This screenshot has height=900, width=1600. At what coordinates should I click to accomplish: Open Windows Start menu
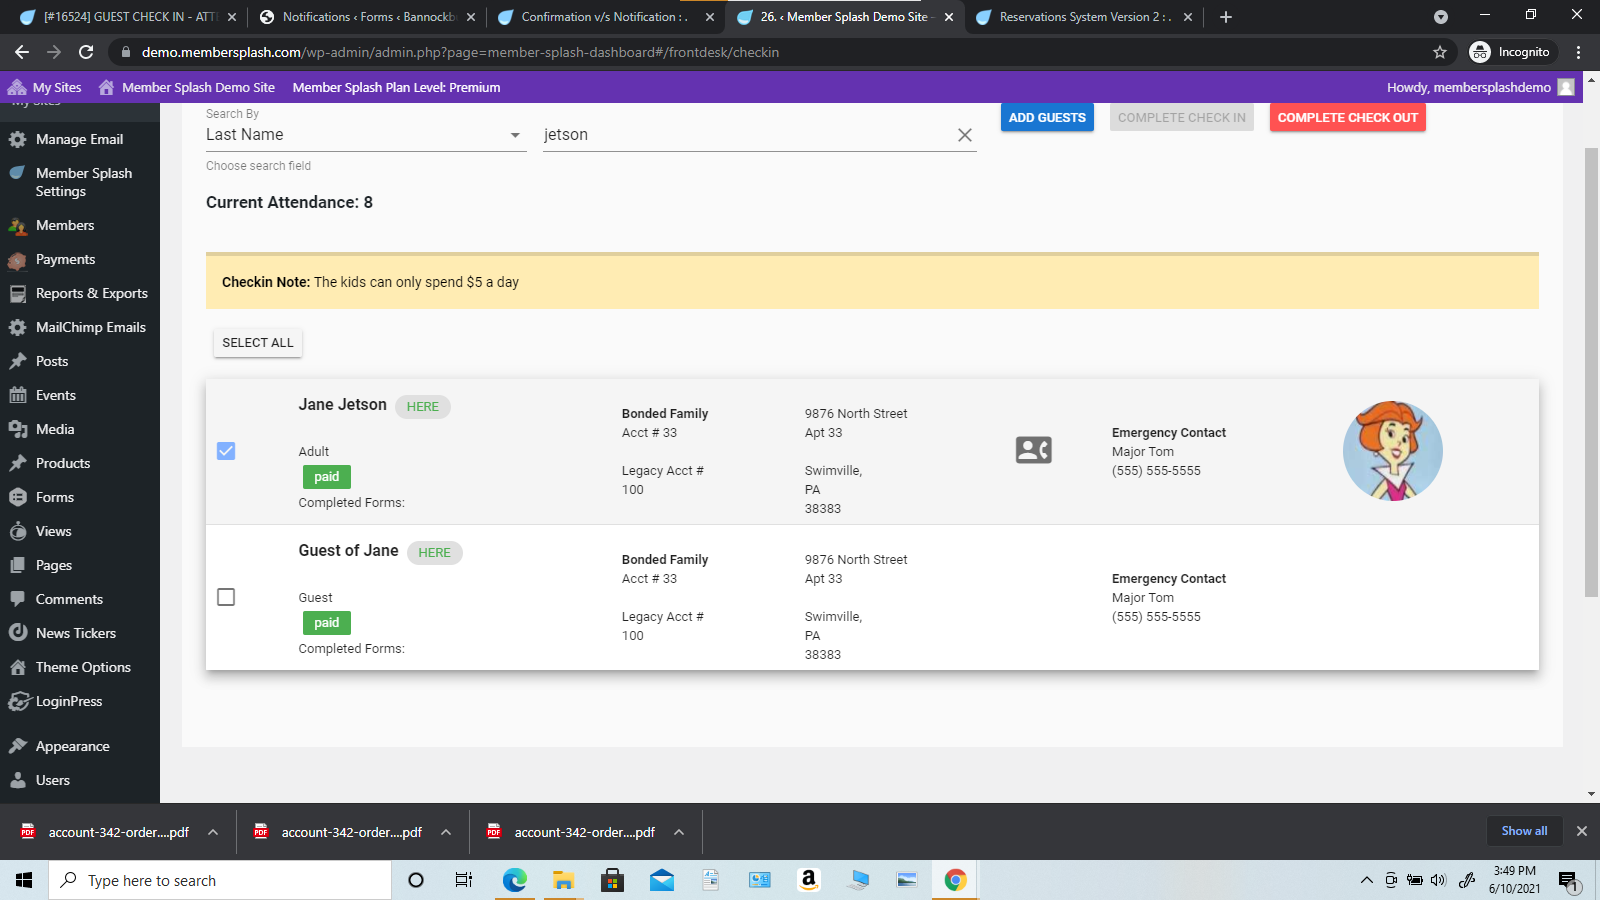pyautogui.click(x=24, y=880)
